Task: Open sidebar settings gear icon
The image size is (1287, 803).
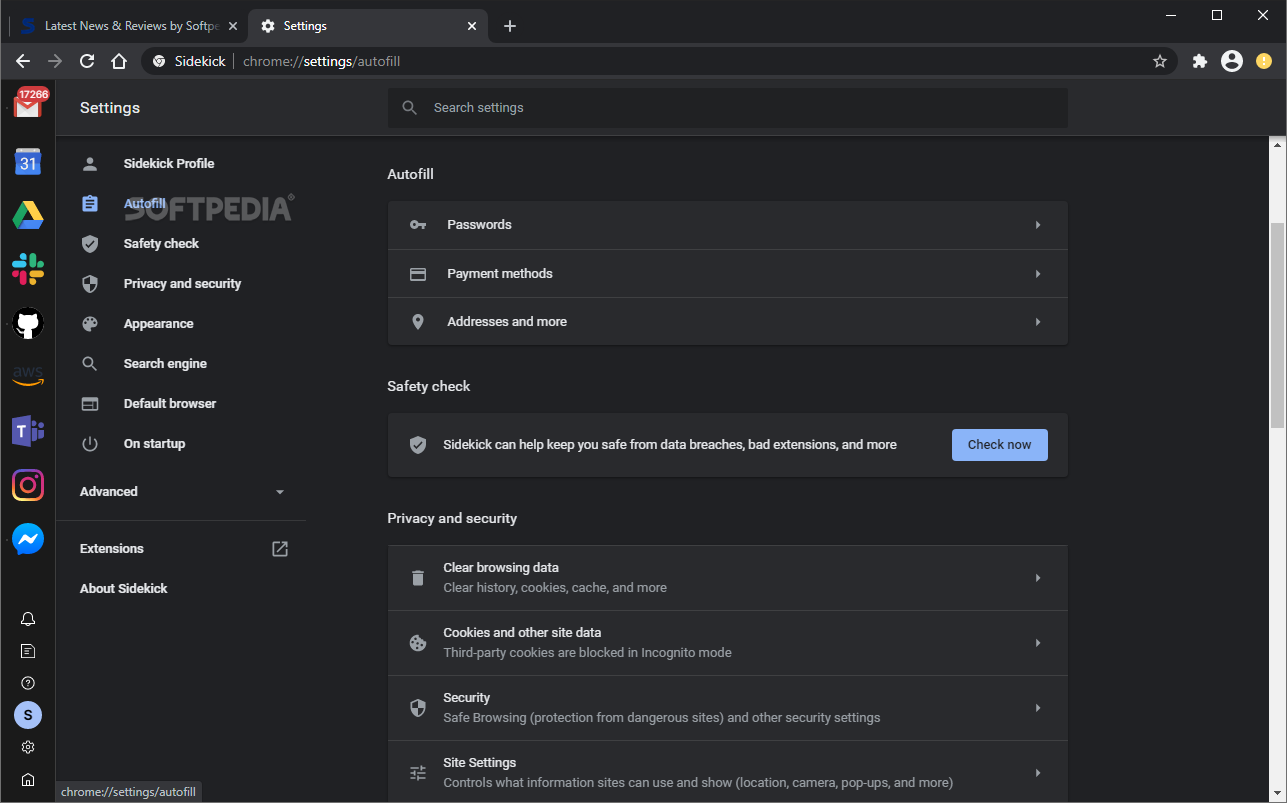Action: [x=28, y=747]
